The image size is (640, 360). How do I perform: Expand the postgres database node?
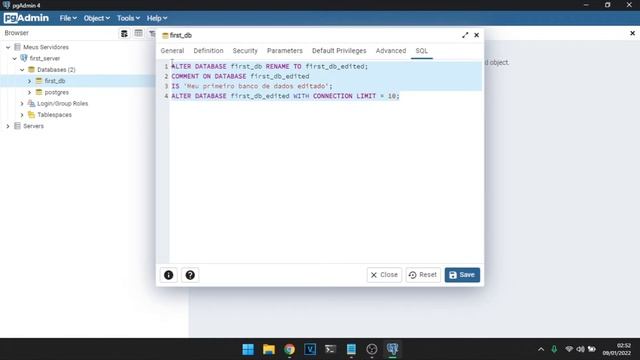tap(29, 93)
